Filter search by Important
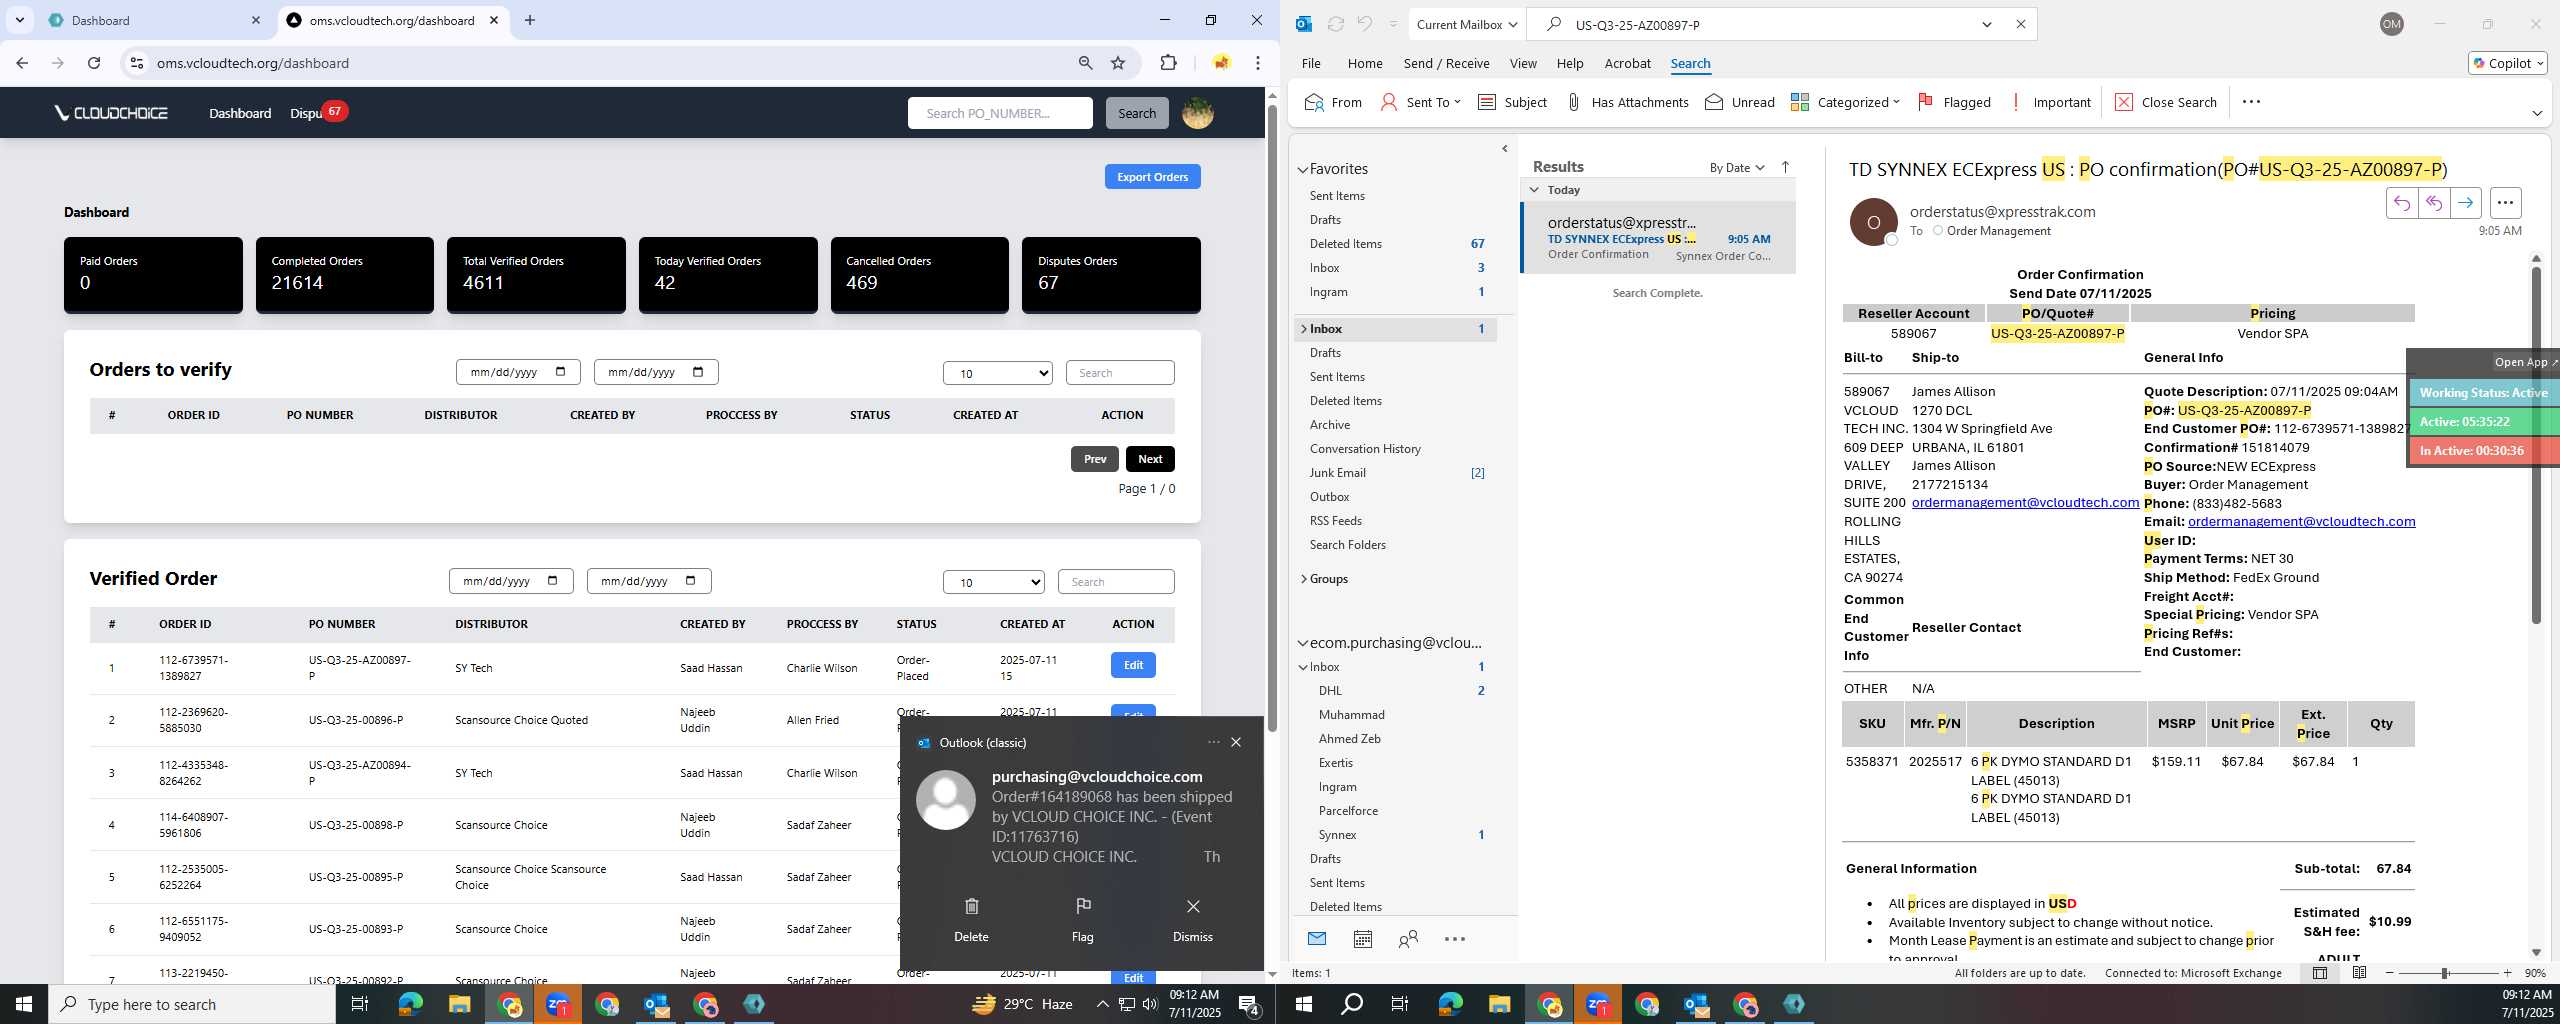Viewport: 2560px width, 1024px height. point(2049,102)
